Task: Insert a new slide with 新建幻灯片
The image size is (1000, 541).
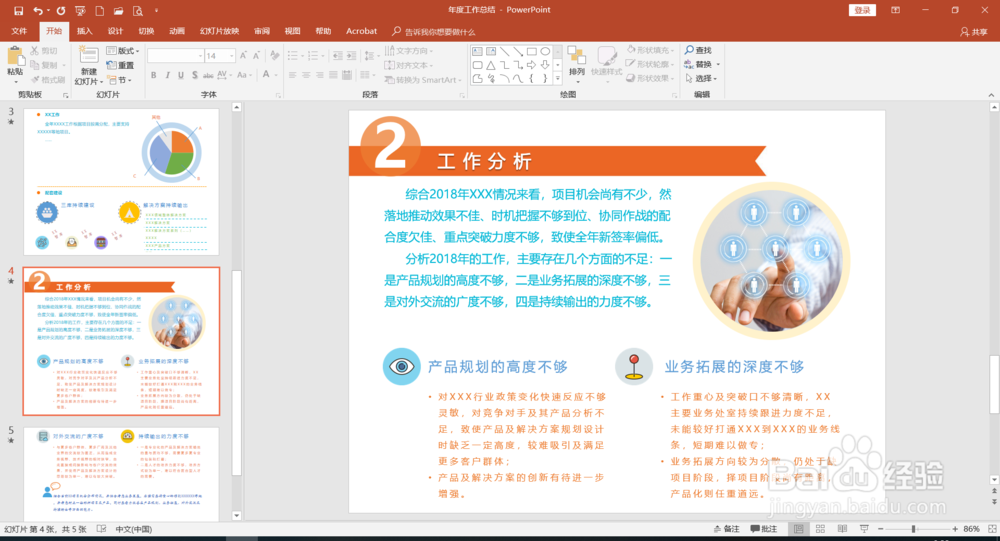Action: [88, 66]
